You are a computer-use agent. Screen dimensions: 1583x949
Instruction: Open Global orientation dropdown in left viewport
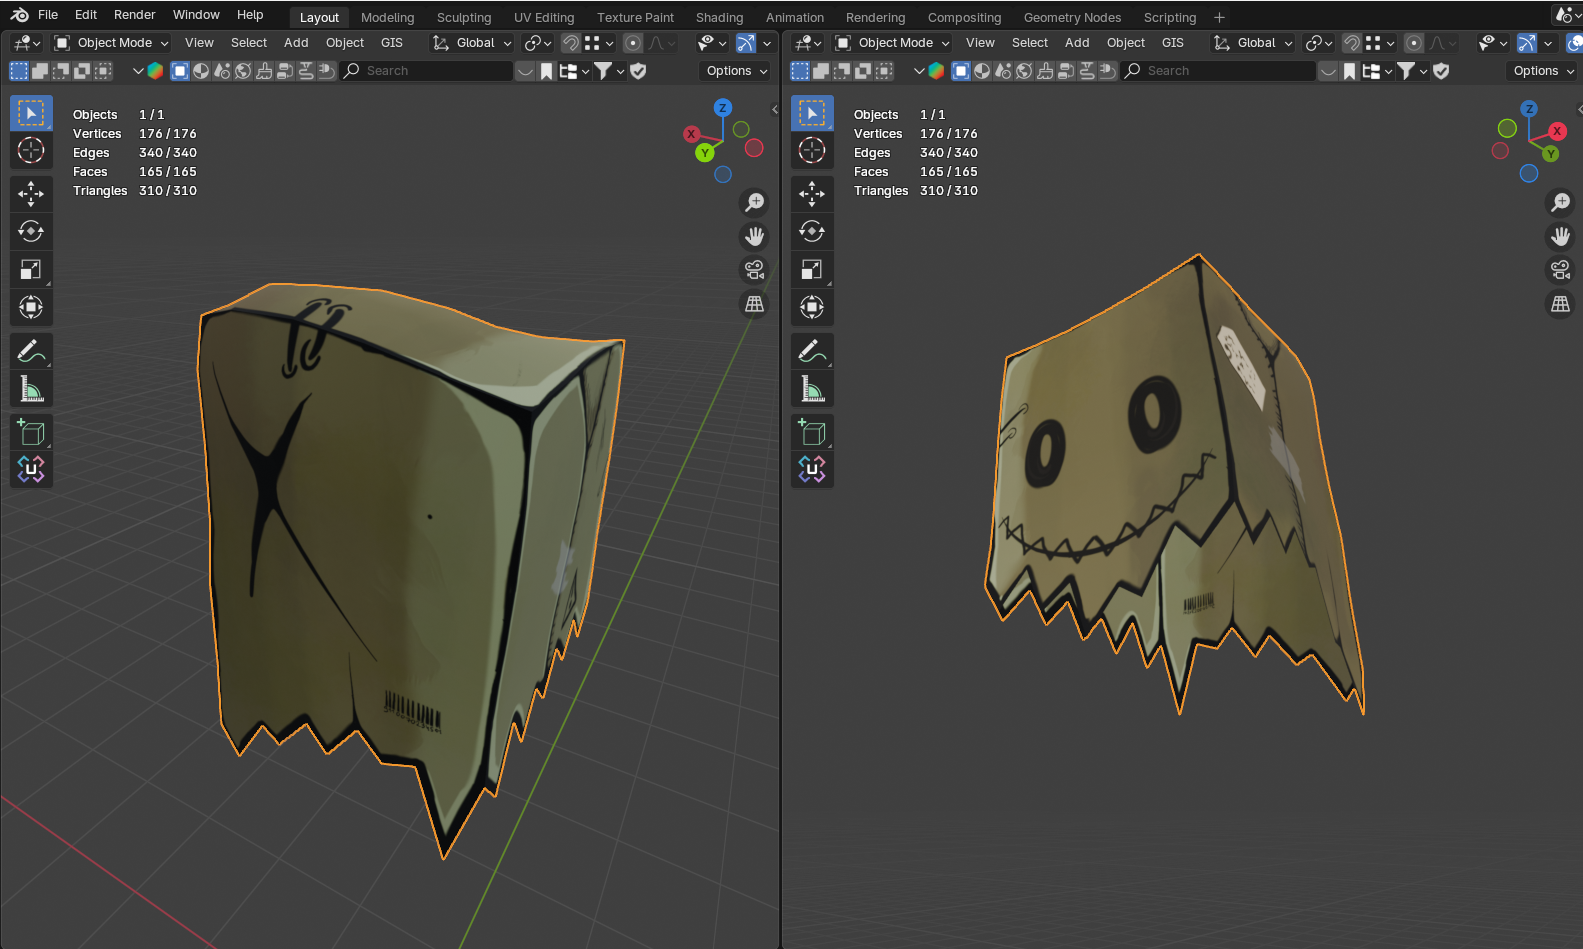point(472,43)
